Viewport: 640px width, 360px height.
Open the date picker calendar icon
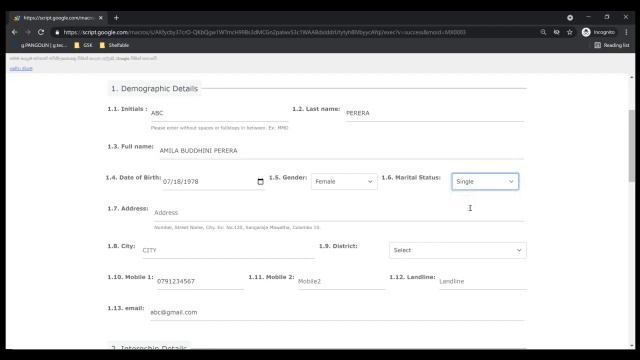pos(260,182)
